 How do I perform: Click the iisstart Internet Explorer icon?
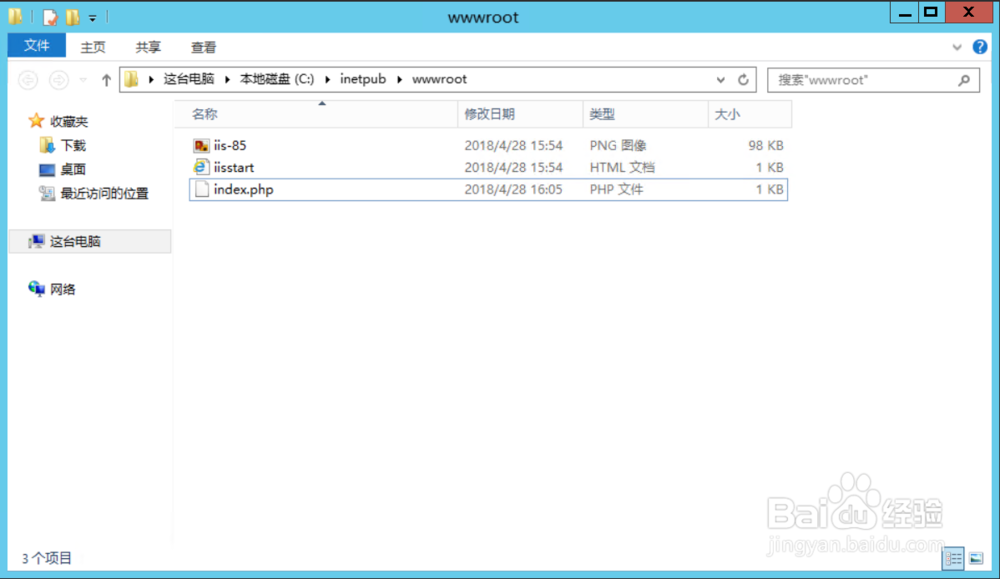pos(201,167)
